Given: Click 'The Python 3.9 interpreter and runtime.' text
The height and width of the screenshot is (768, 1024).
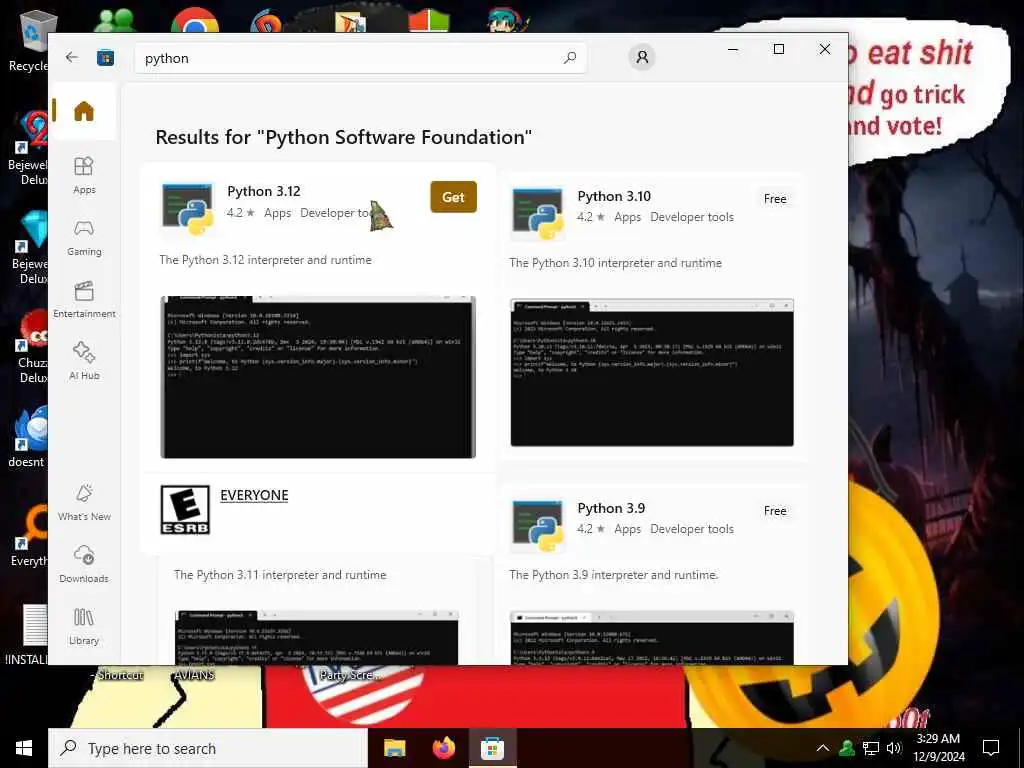Looking at the screenshot, I should click(614, 575).
